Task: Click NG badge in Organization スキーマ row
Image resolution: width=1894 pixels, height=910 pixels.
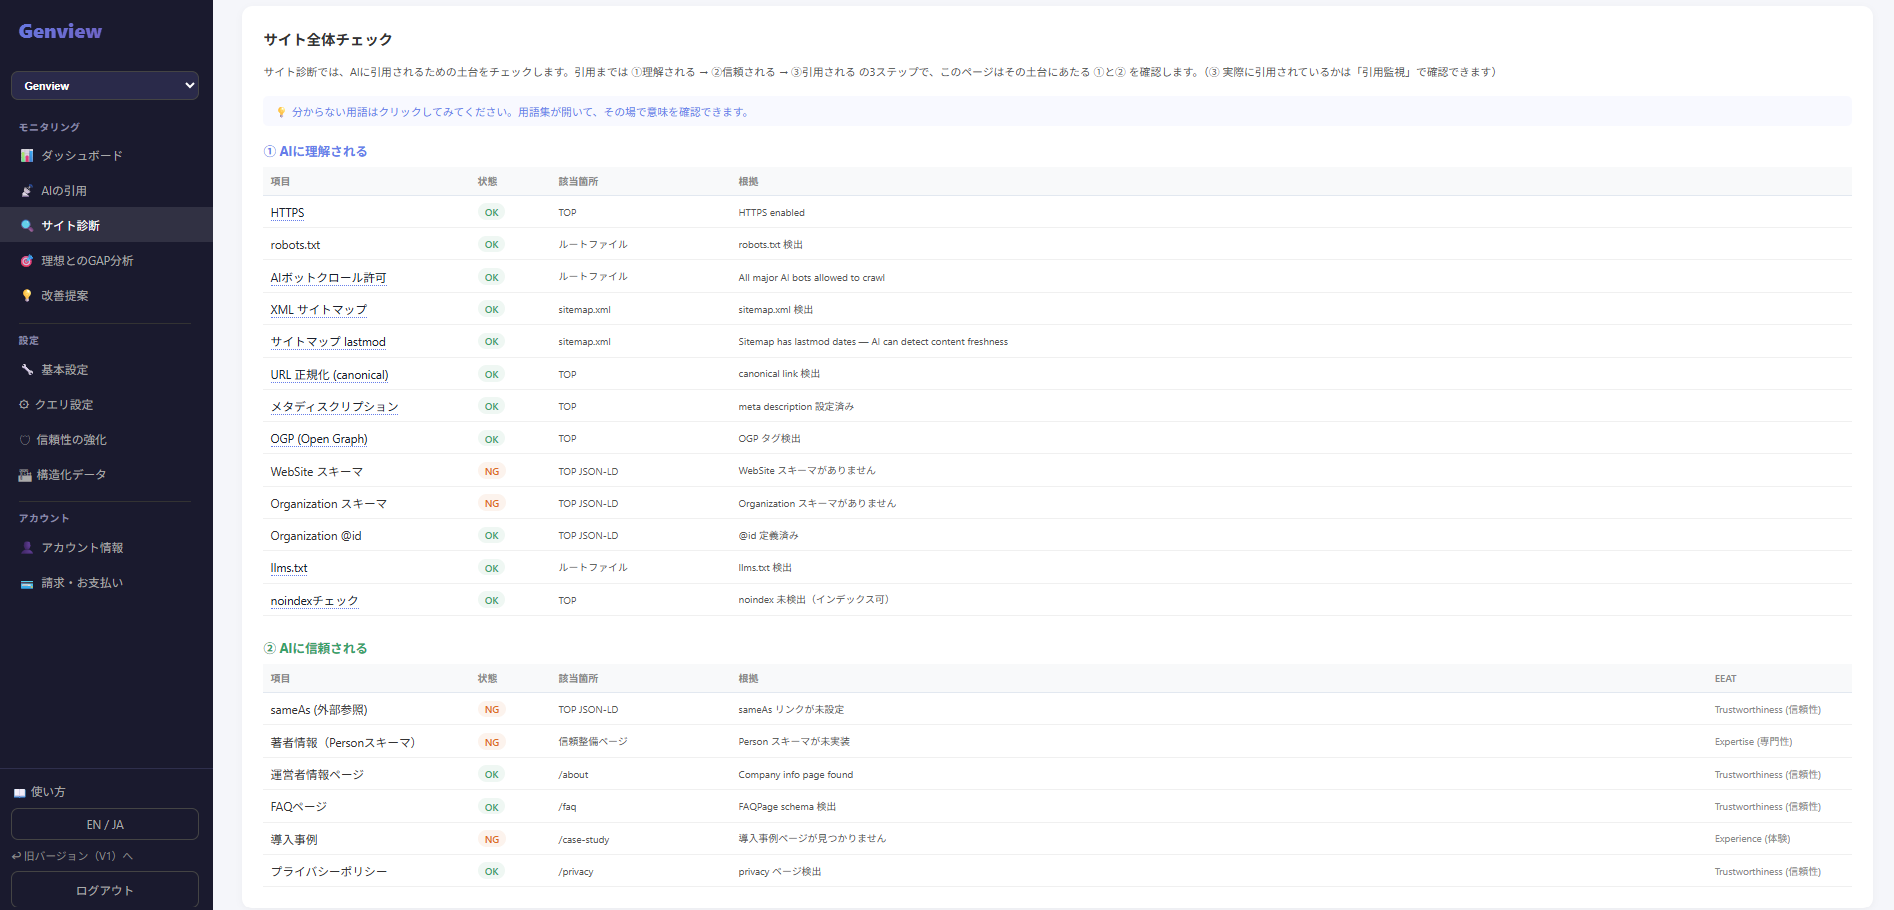Action: click(492, 504)
